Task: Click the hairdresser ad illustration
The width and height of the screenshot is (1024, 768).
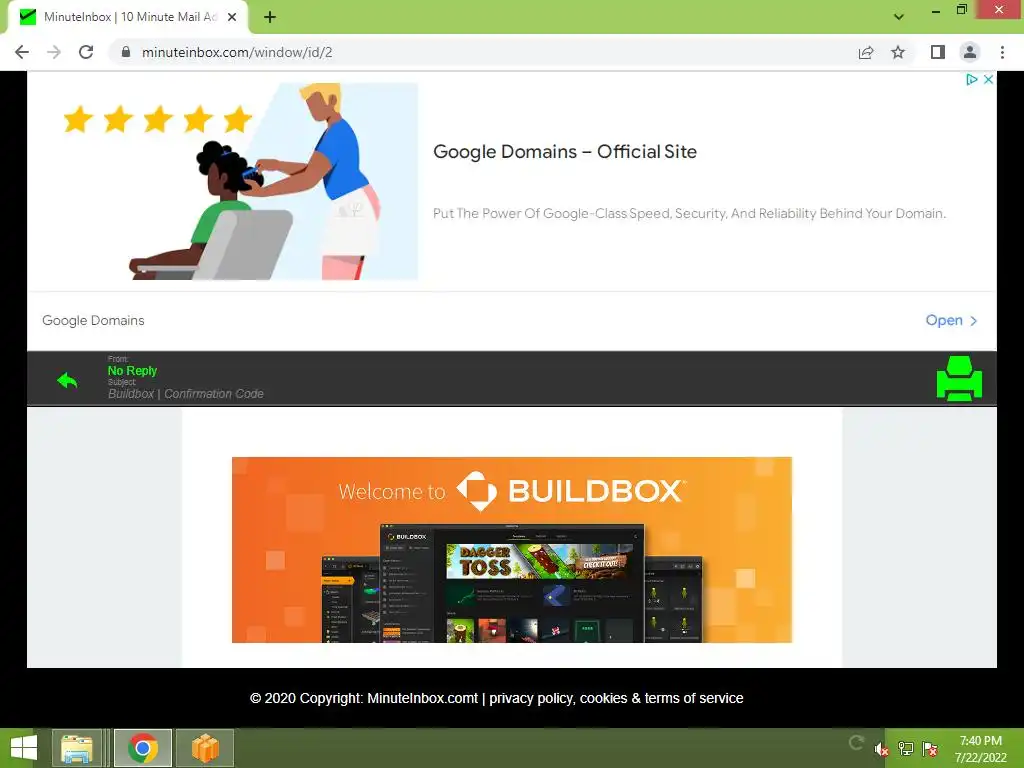Action: coord(241,181)
